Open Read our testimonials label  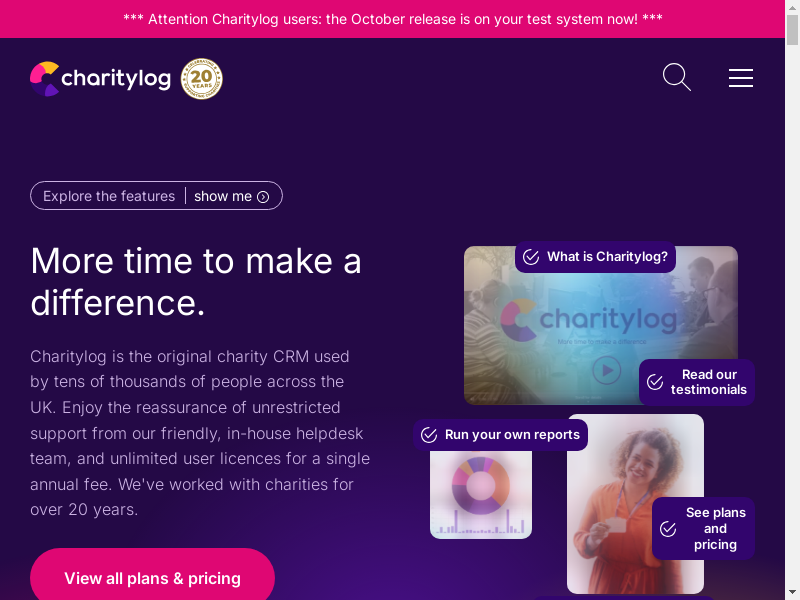pyautogui.click(x=709, y=382)
